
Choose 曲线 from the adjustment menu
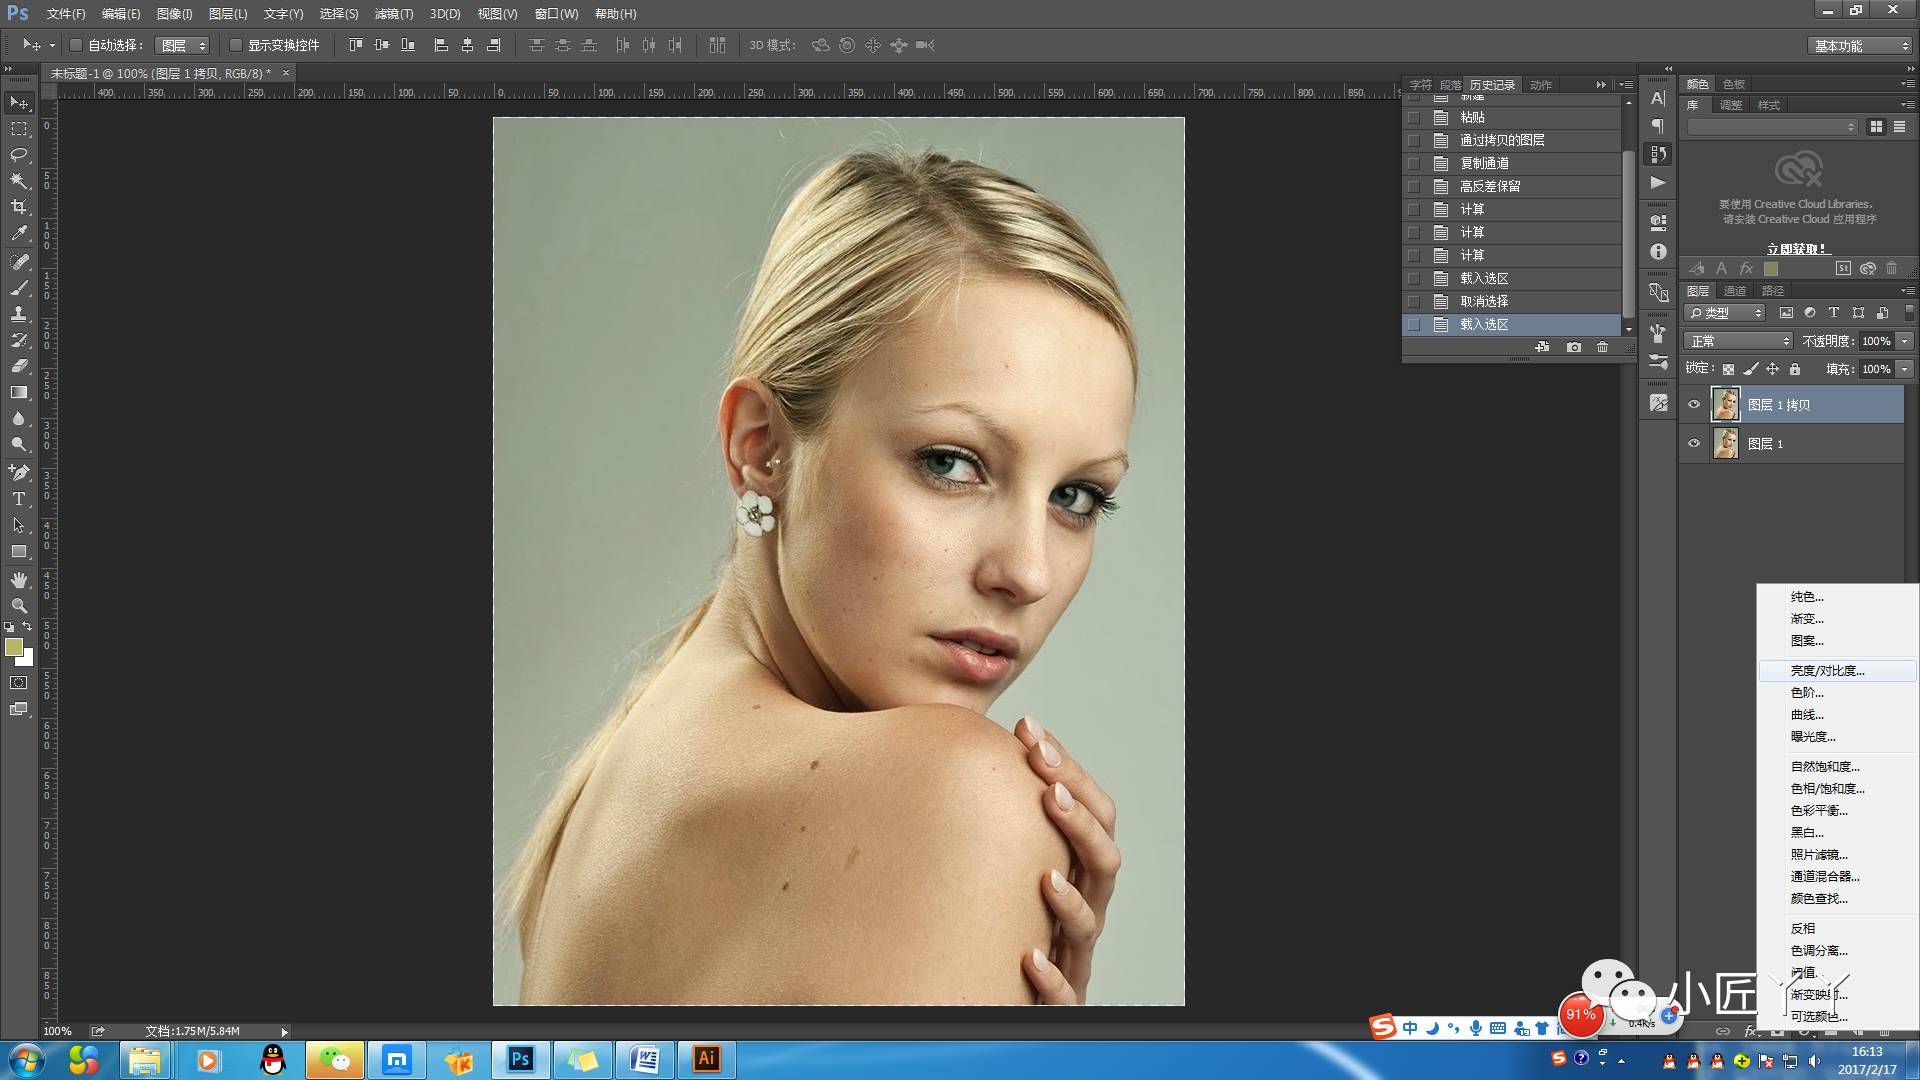tap(1838, 715)
